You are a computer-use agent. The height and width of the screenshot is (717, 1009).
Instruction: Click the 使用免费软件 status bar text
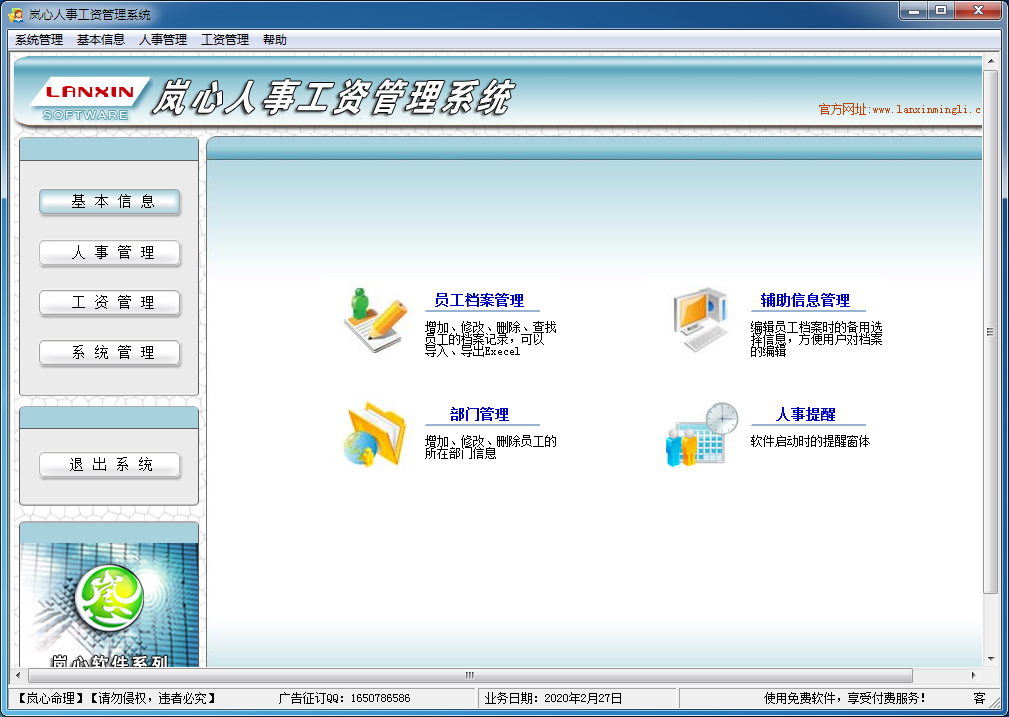(845, 698)
